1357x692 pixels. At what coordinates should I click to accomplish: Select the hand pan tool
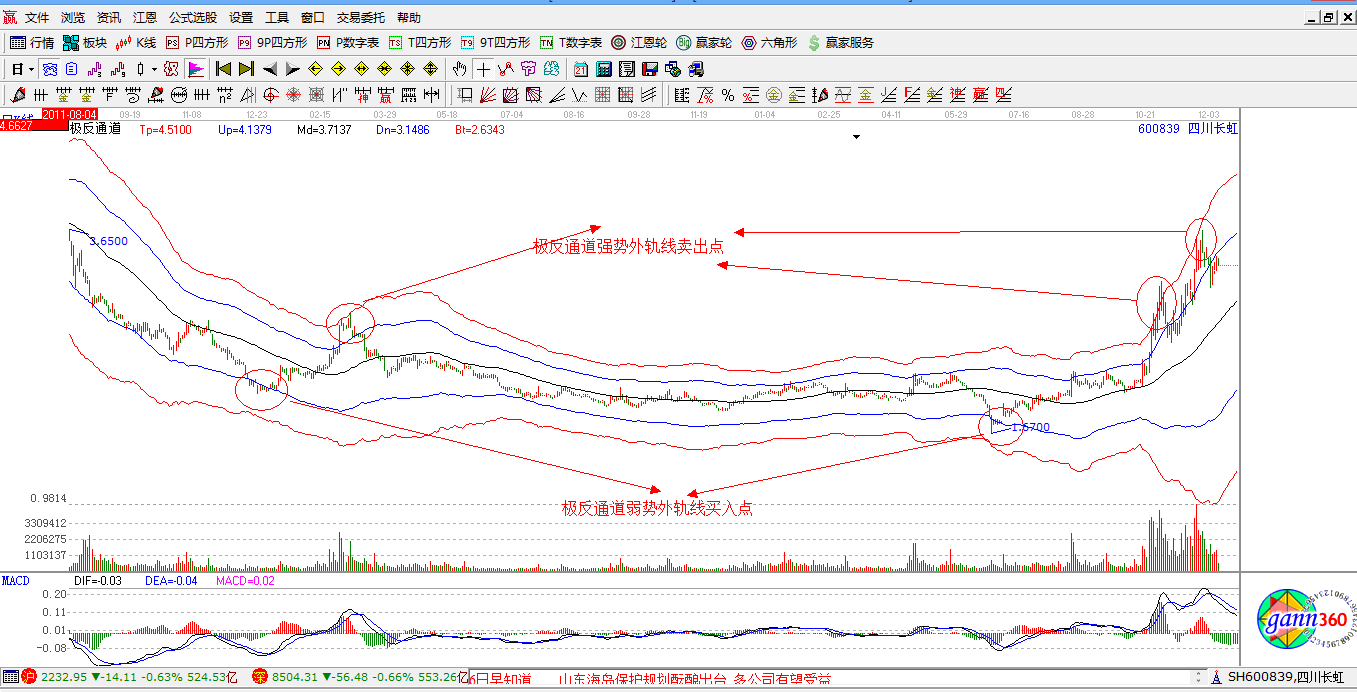(x=459, y=69)
